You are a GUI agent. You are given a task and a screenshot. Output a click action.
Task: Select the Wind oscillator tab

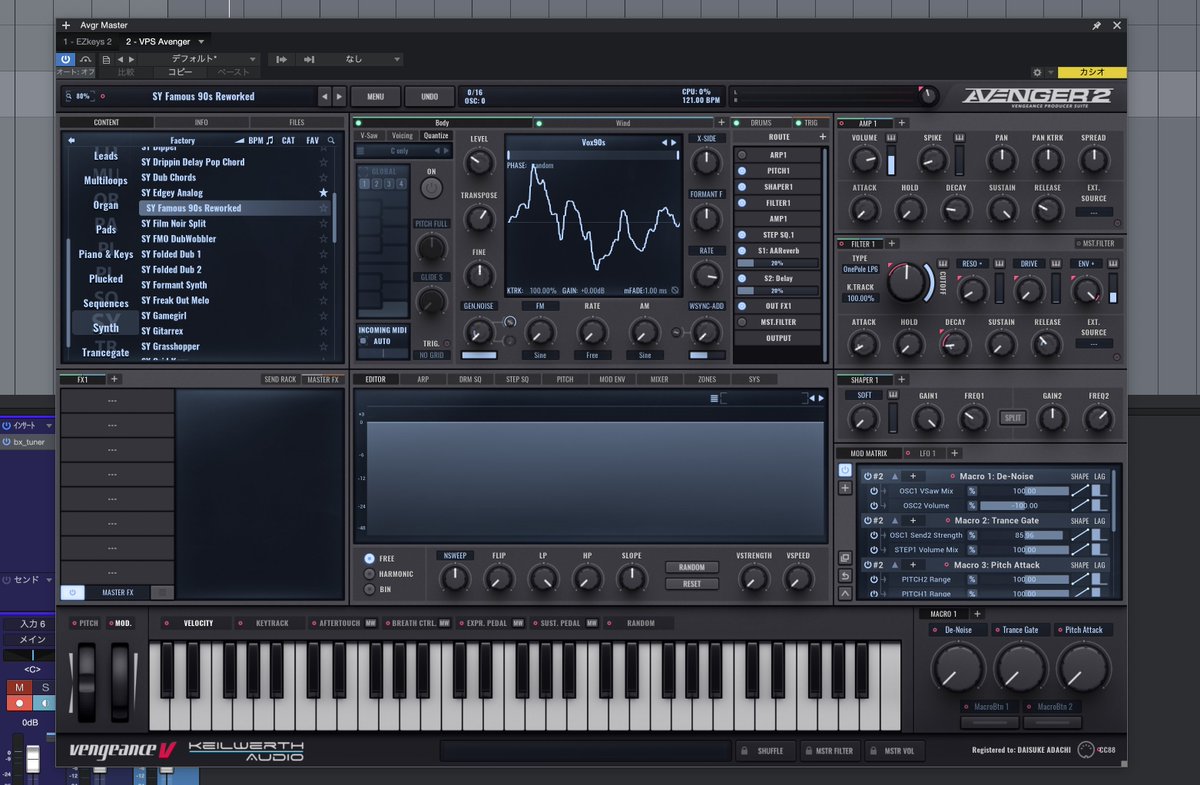tap(622, 123)
